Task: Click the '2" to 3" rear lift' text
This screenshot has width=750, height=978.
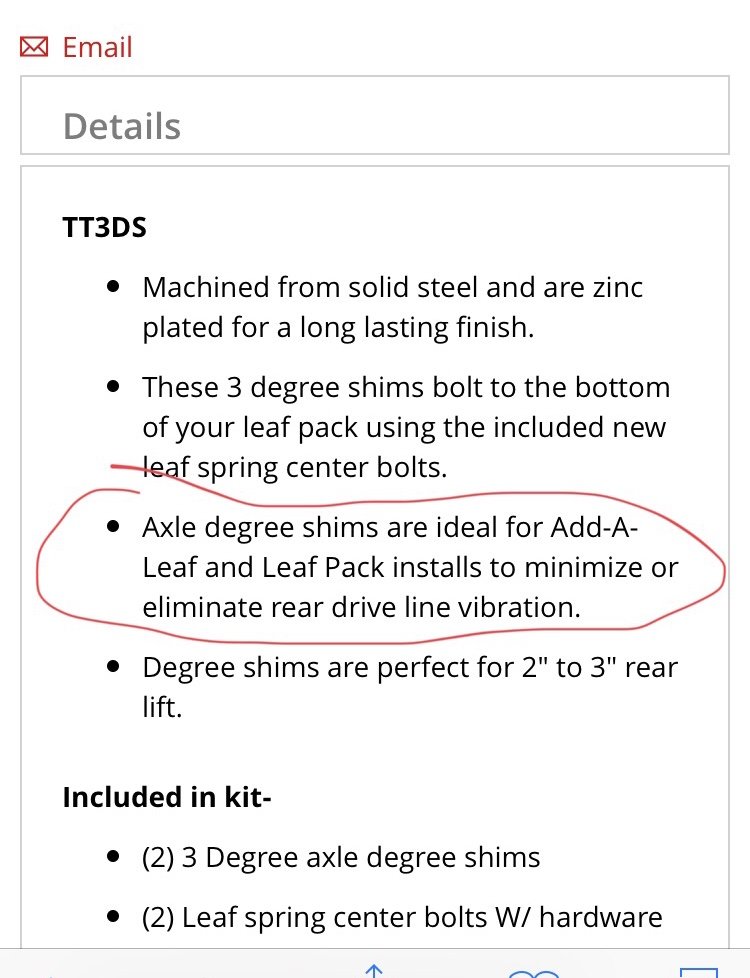Action: point(410,687)
